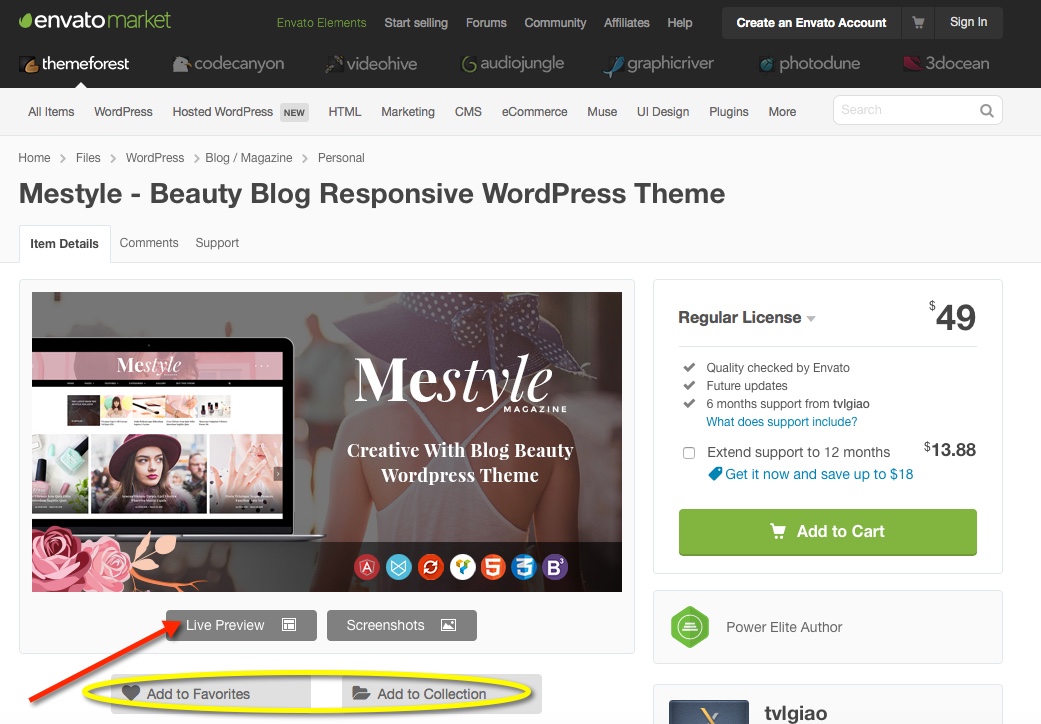Go to Blog / Magazine breadcrumb

click(248, 158)
